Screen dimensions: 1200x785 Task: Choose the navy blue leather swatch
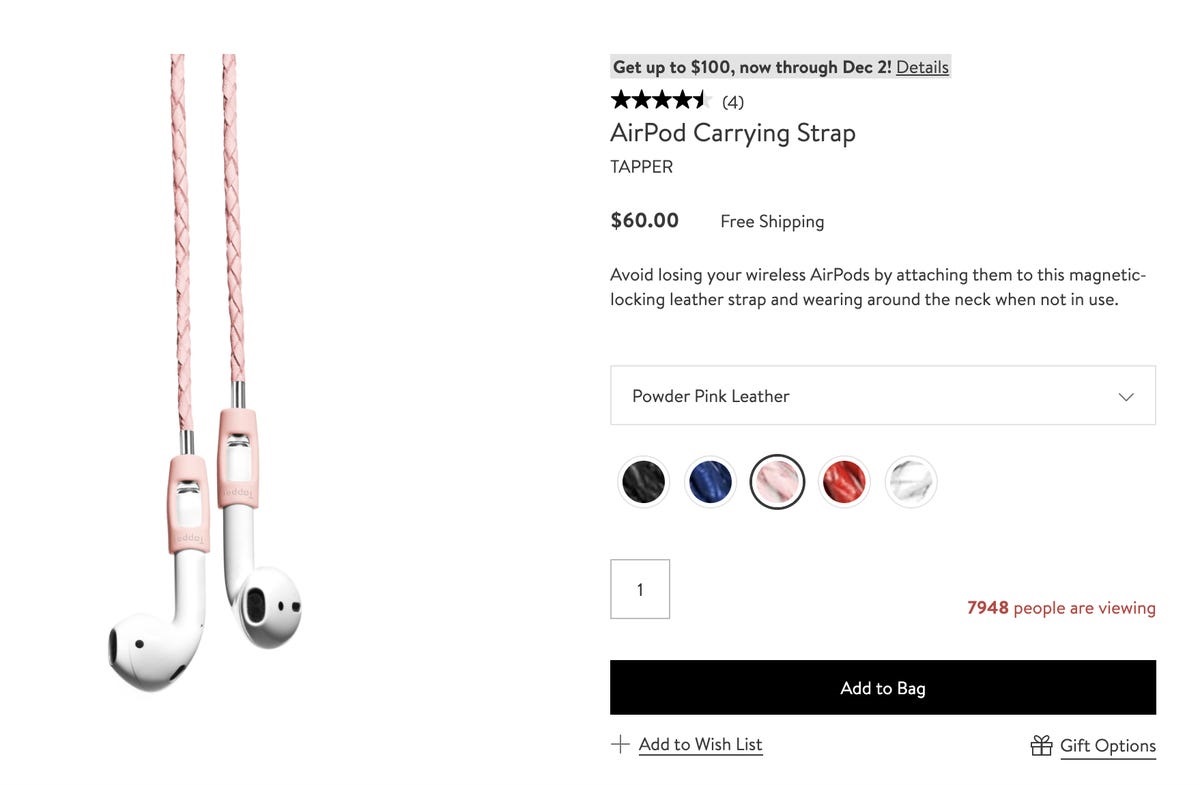(710, 482)
